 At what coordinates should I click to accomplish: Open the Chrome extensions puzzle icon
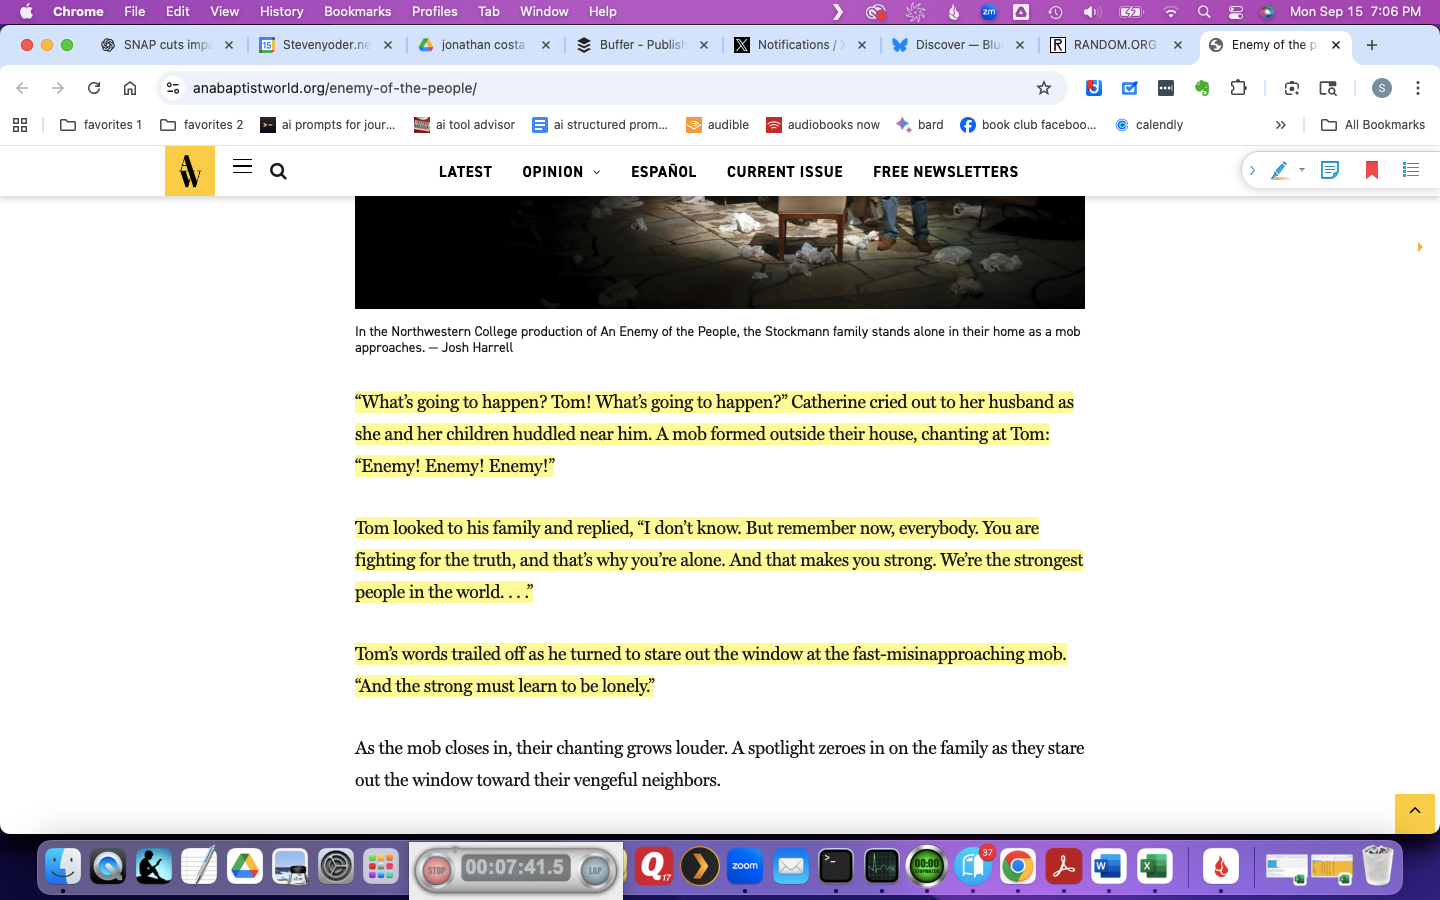1238,88
